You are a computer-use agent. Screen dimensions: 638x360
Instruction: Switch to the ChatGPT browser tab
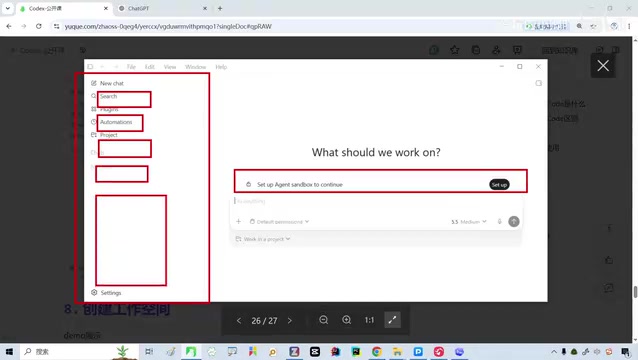point(163,8)
